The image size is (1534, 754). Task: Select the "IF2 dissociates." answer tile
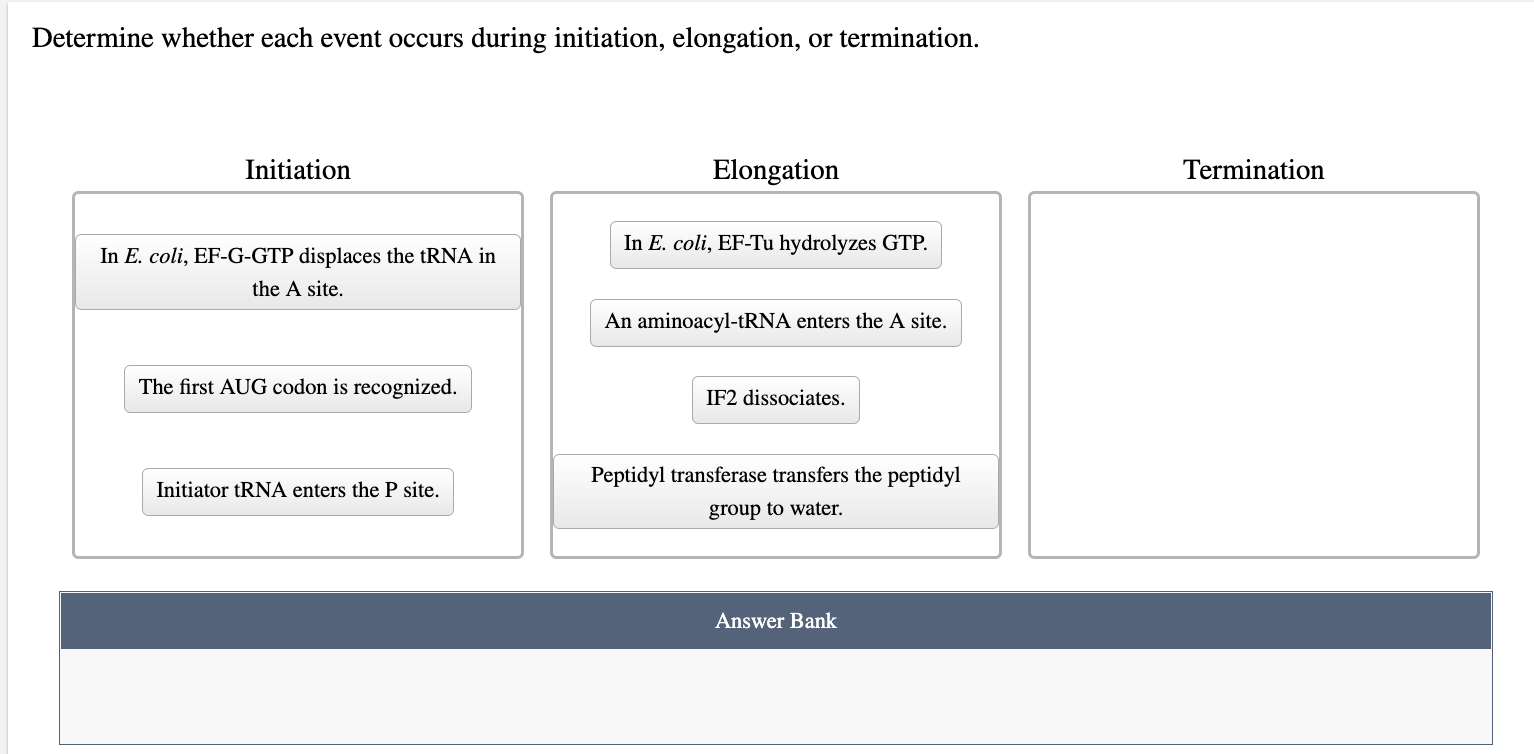775,398
